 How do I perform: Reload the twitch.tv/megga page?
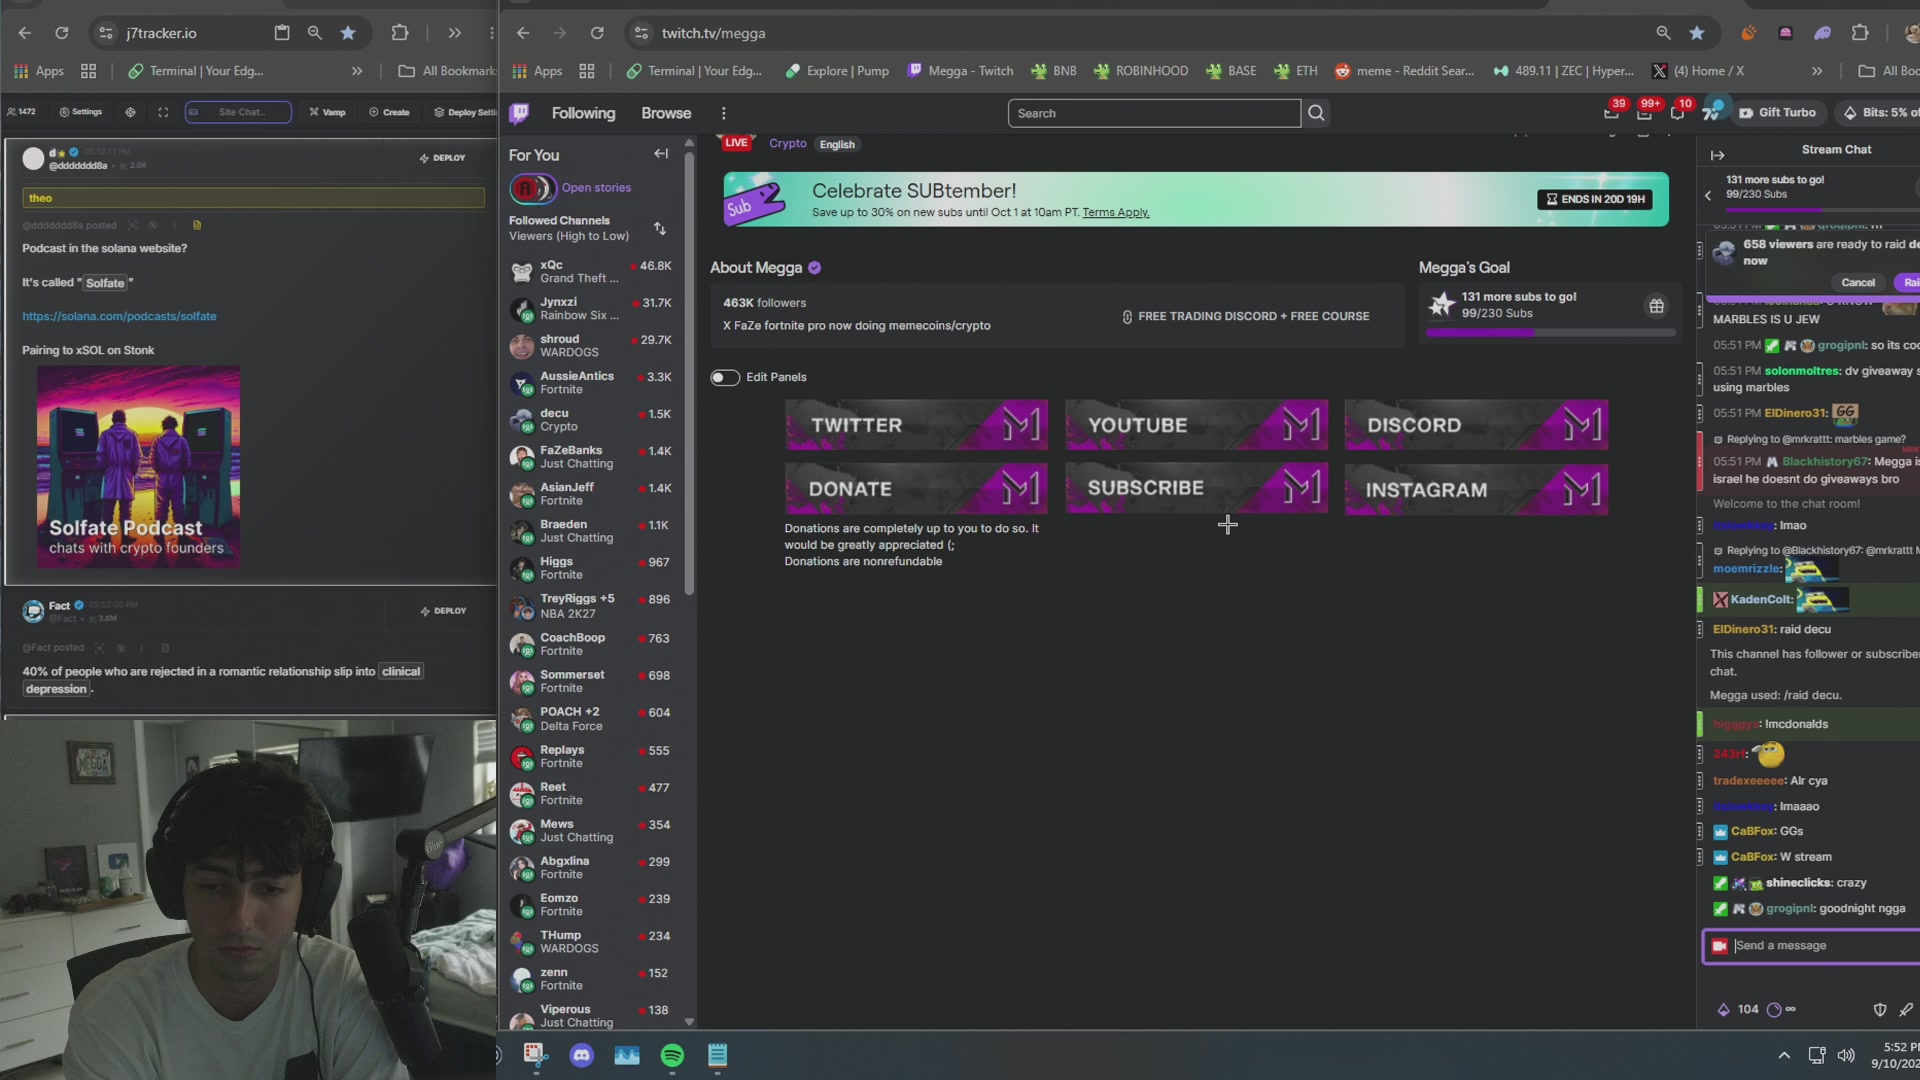[597, 33]
